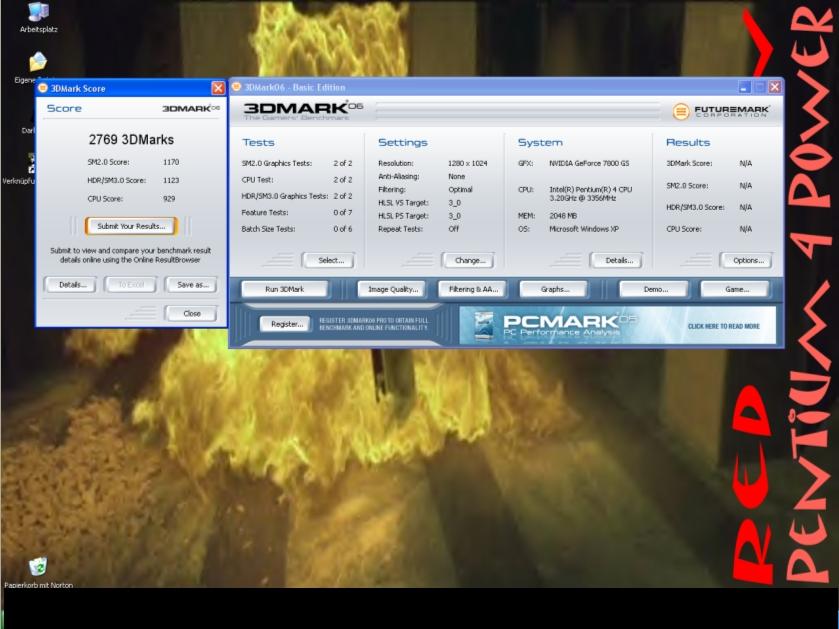Click the Futuremark Corporation logo
This screenshot has width=839, height=629.
click(721, 111)
